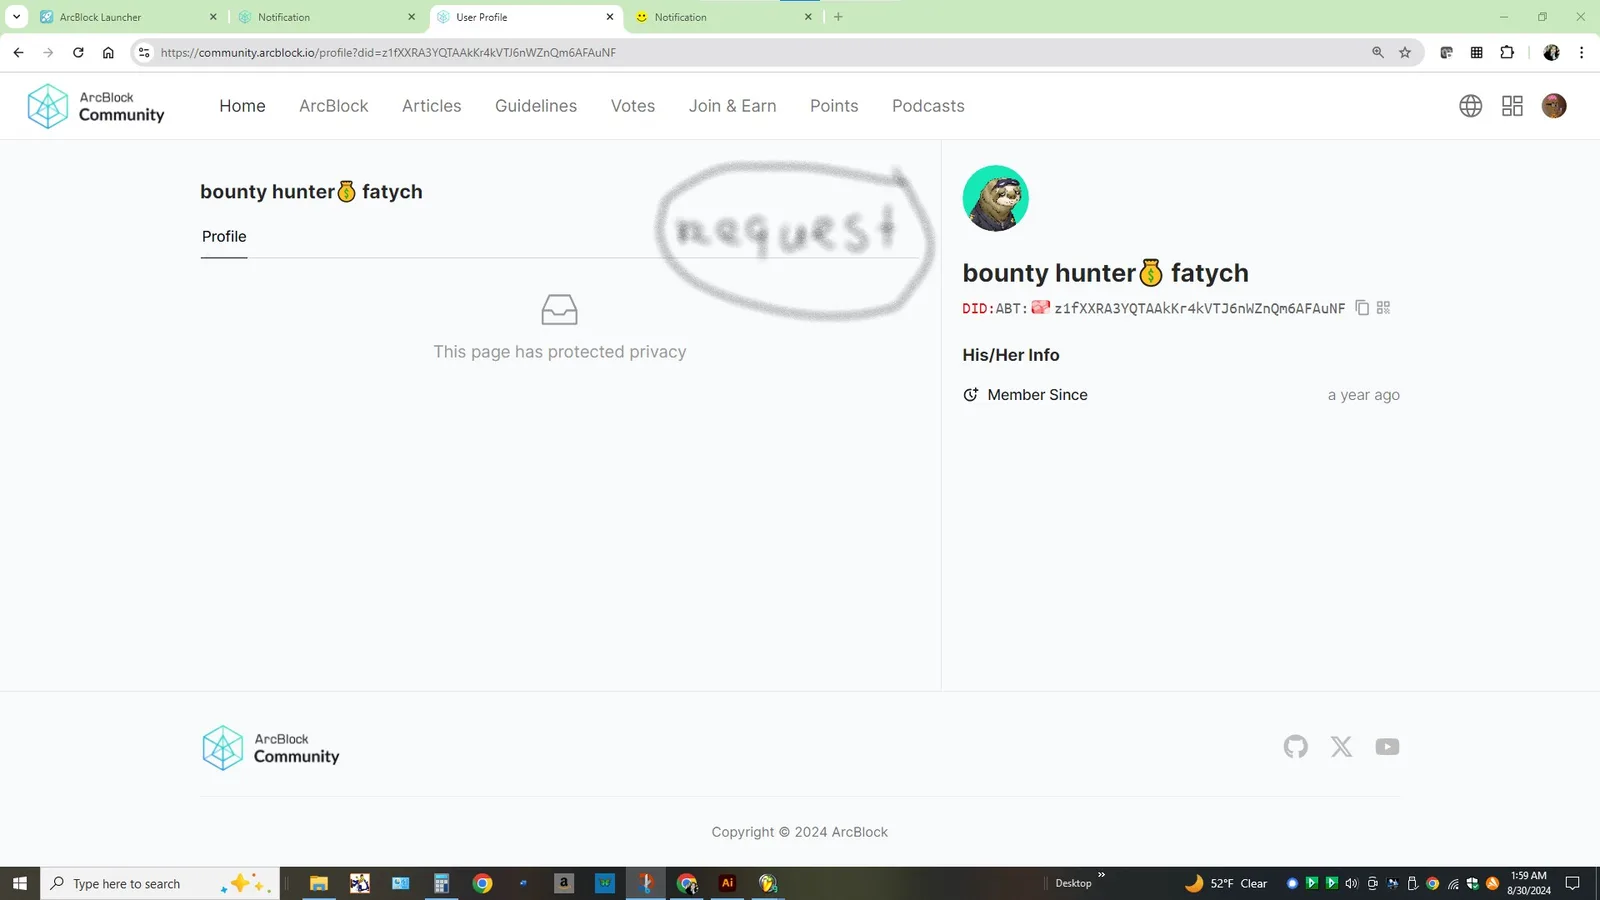Click the Desktop toolbar label in taskbar
The width and height of the screenshot is (1600, 900).
1073,883
